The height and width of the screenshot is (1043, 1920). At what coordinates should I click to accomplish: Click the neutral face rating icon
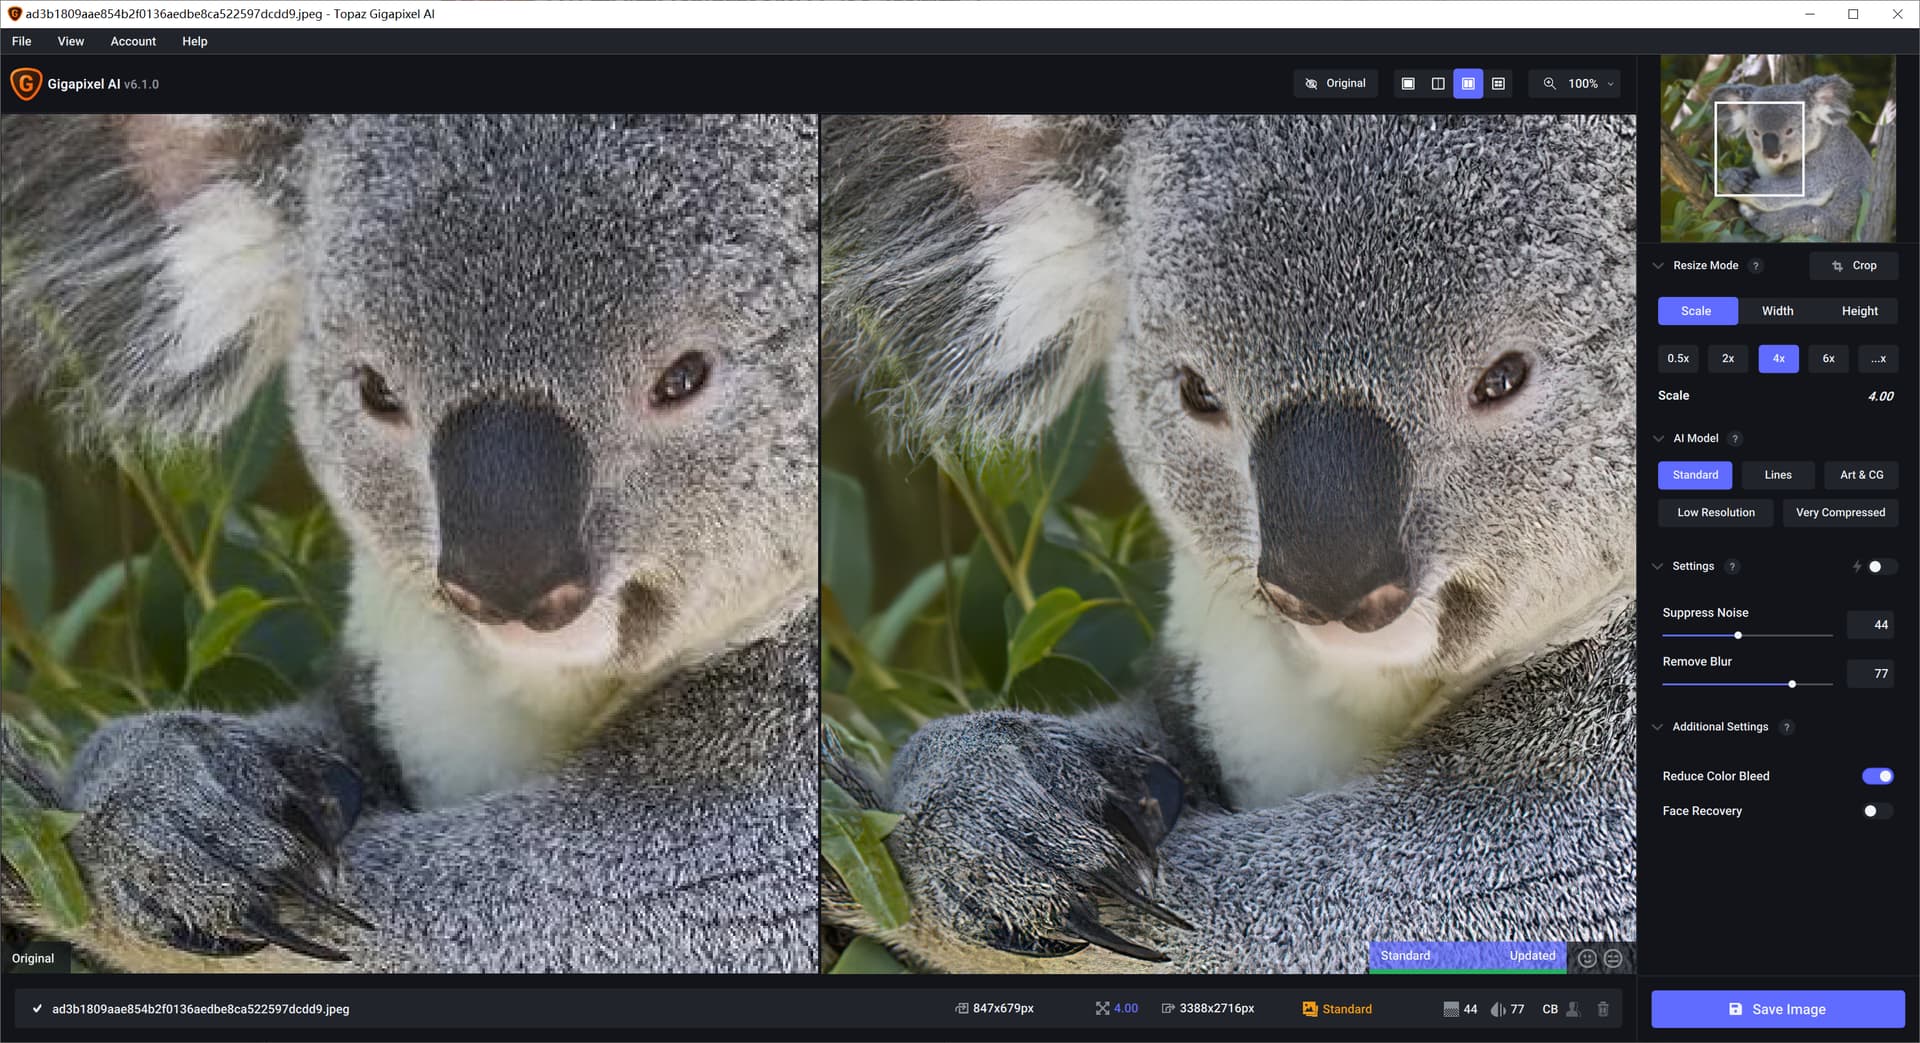[1613, 958]
